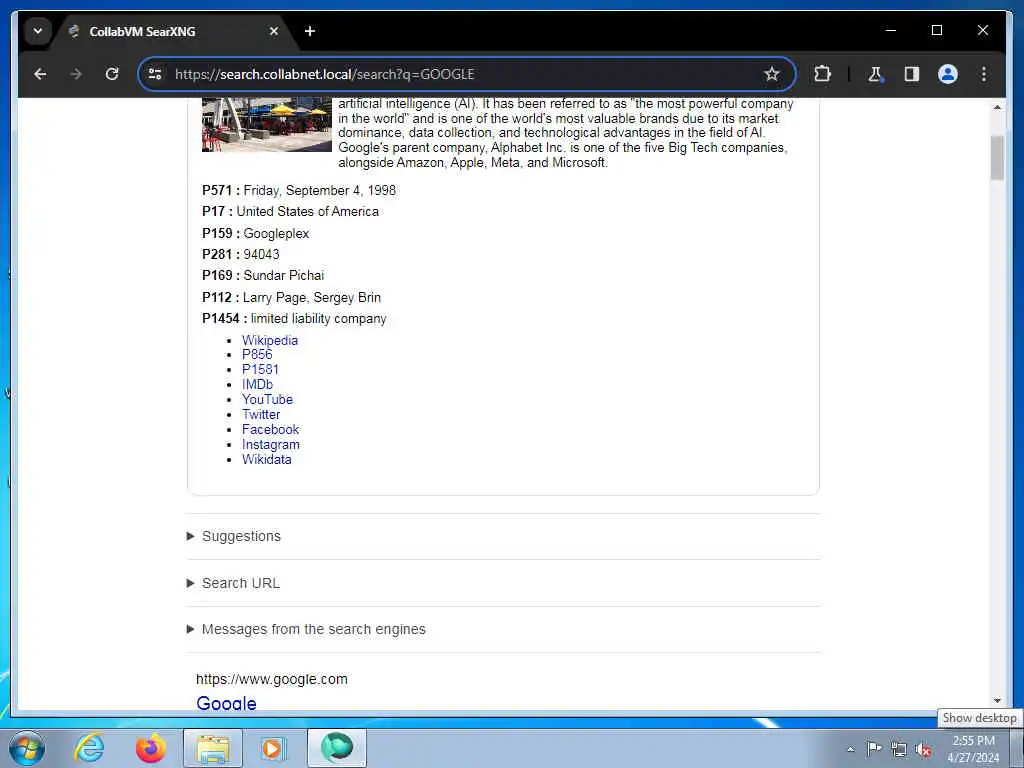Open the Instagram link
The height and width of the screenshot is (768, 1024).
(270, 445)
